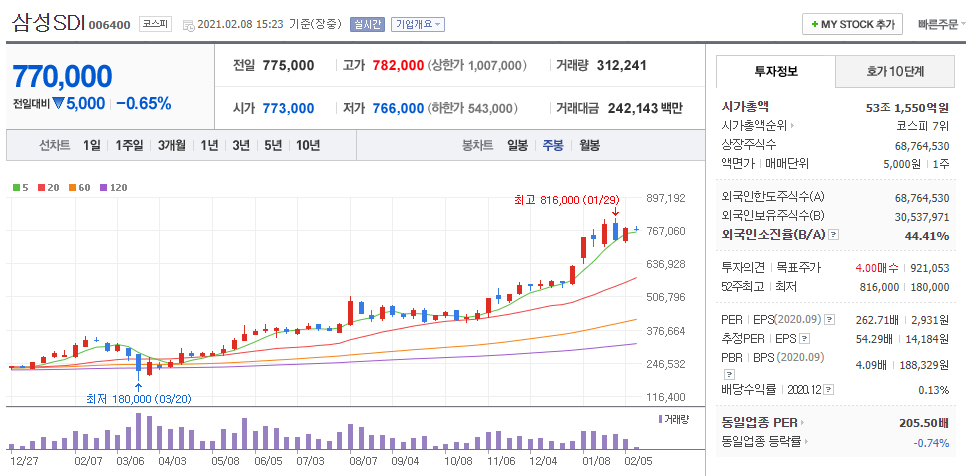
Task: Click the 최고 816,000 (01/29) chart marker
Action: (567, 200)
